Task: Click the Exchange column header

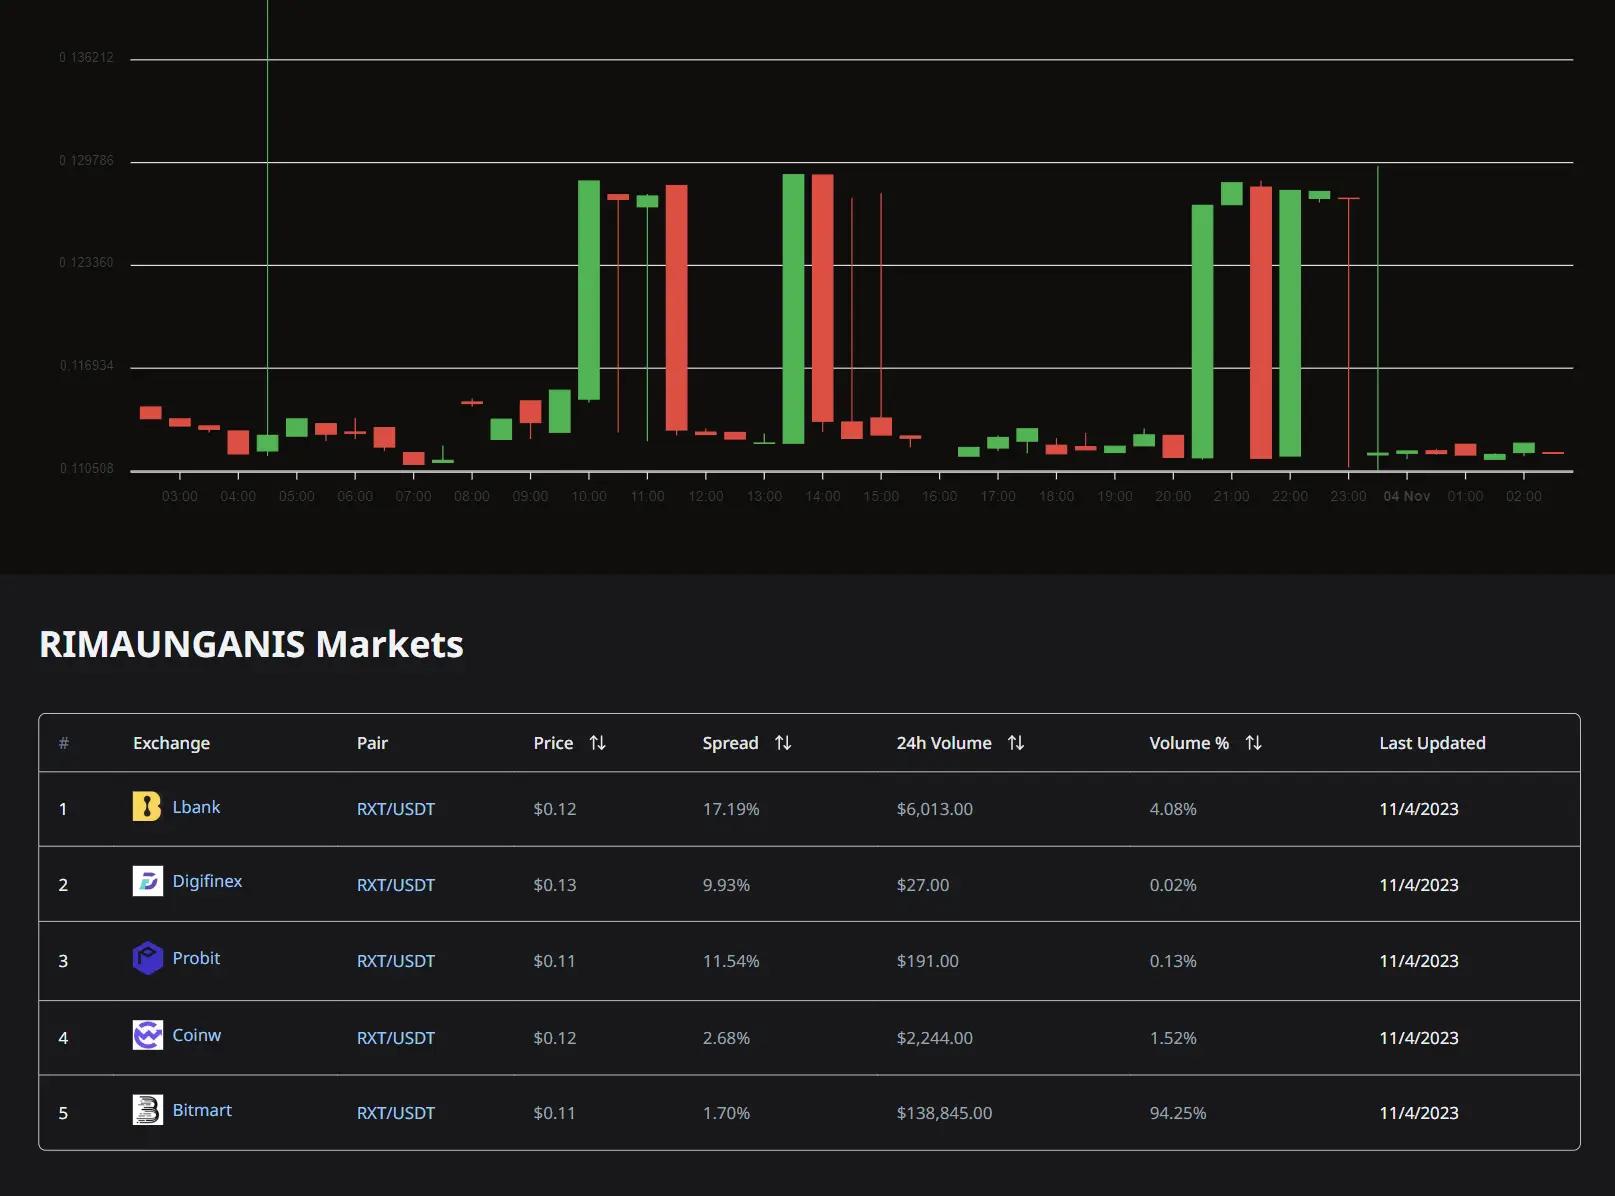Action: click(x=171, y=743)
